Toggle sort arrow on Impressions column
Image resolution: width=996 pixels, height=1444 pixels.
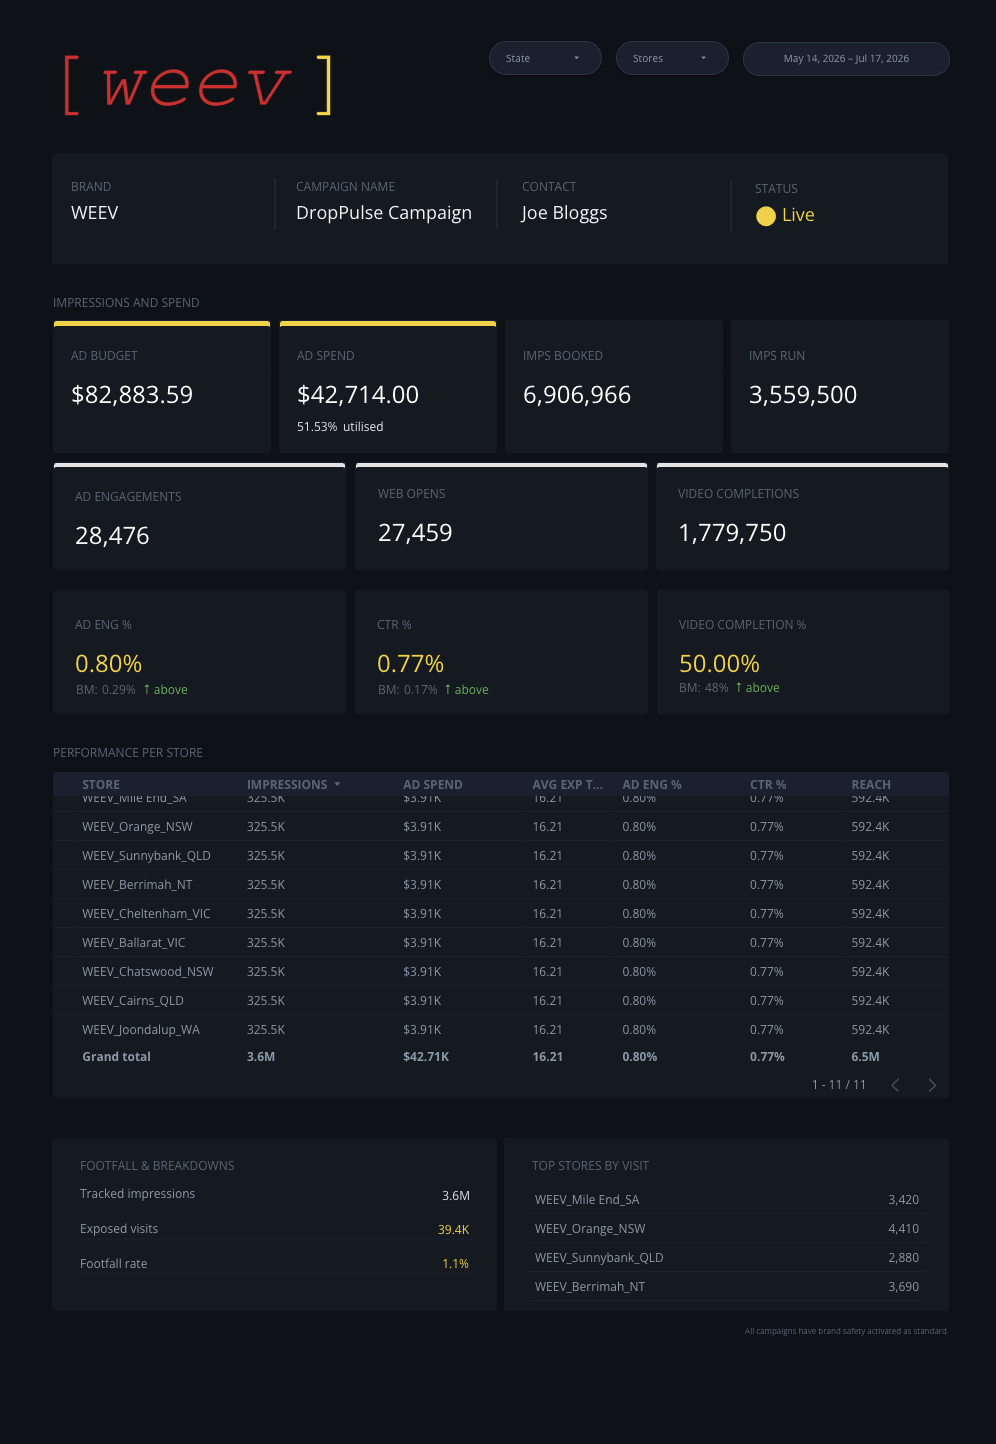point(337,784)
